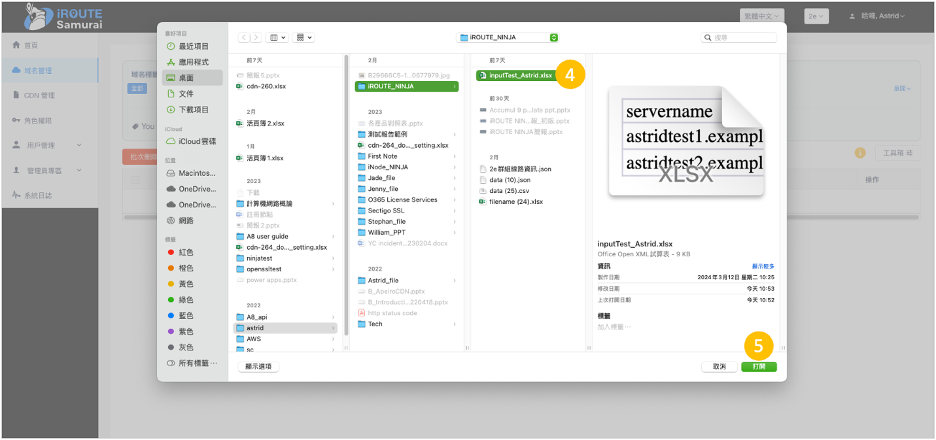Image resolution: width=936 pixels, height=440 pixels.
Task: Select the data (25).csv file
Action: coord(510,190)
